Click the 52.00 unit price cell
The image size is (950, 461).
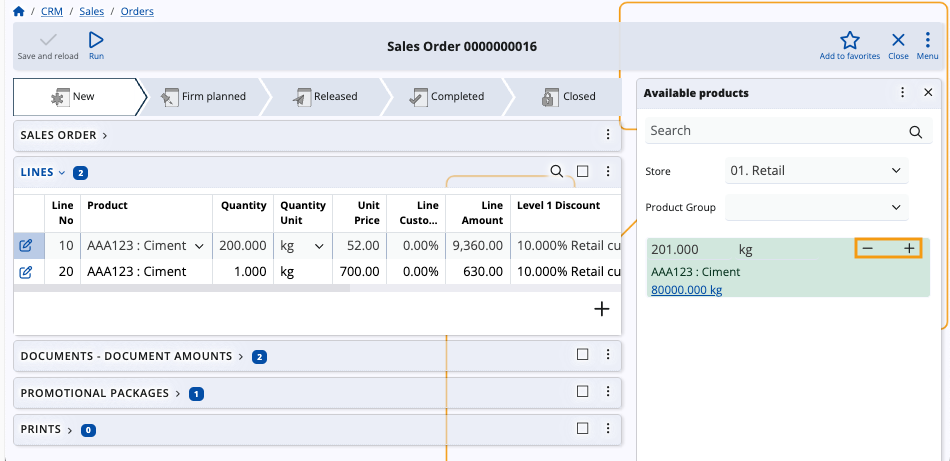click(360, 246)
